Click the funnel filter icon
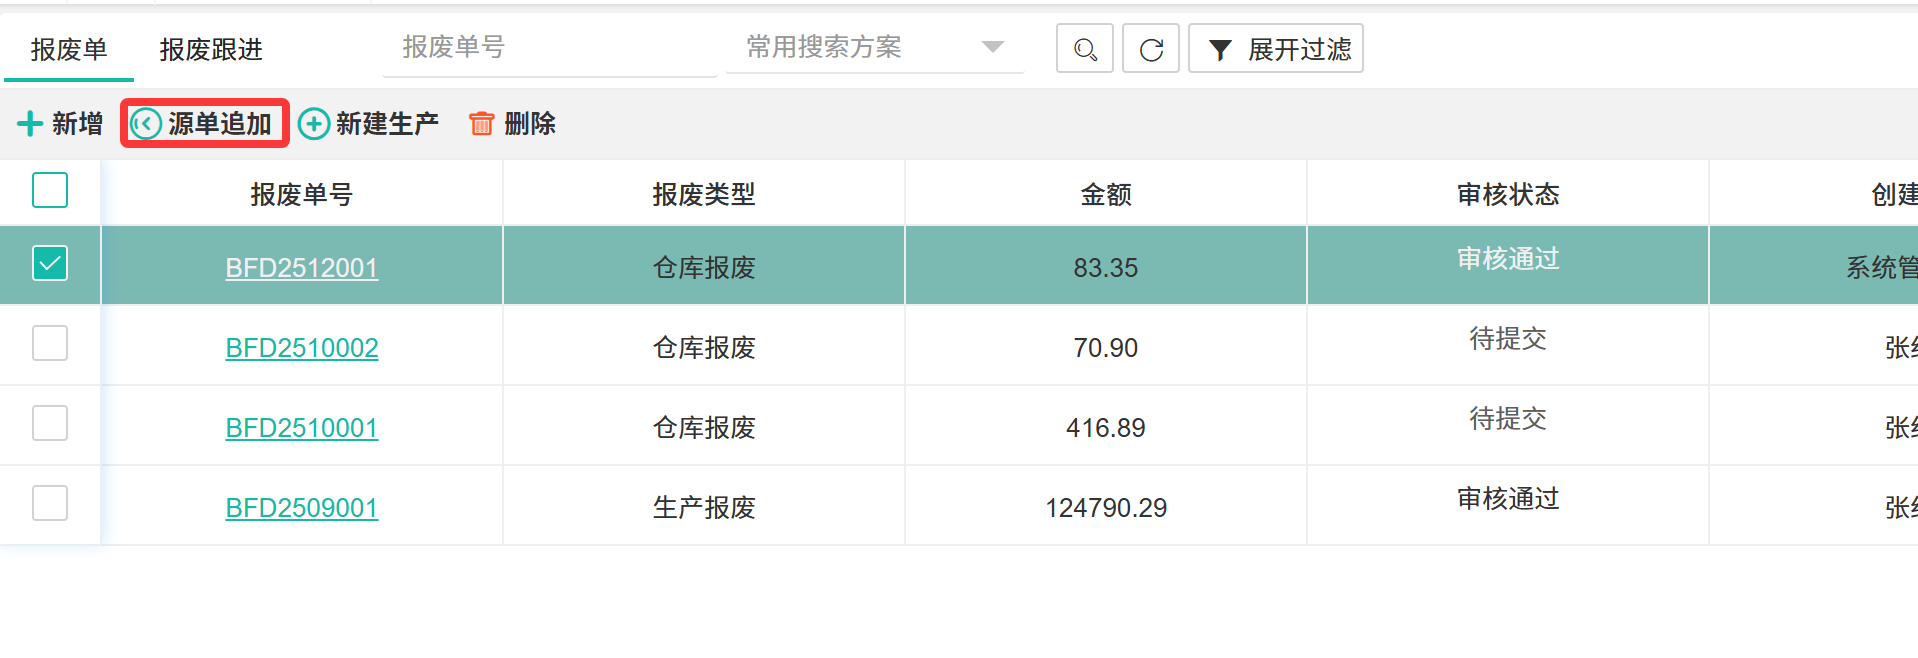 (x=1219, y=50)
